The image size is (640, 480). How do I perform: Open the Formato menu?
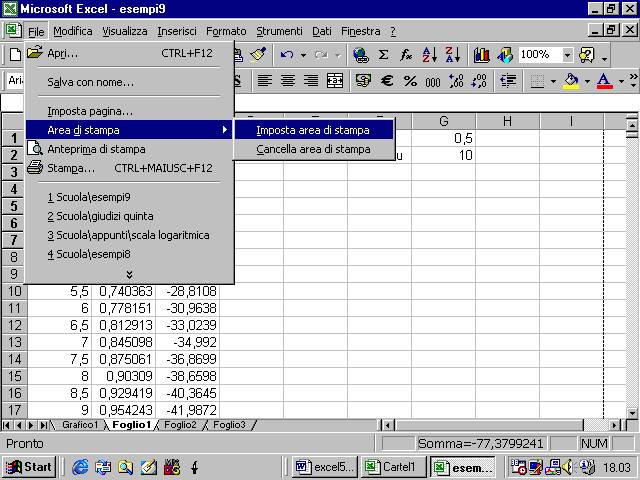coord(226,31)
